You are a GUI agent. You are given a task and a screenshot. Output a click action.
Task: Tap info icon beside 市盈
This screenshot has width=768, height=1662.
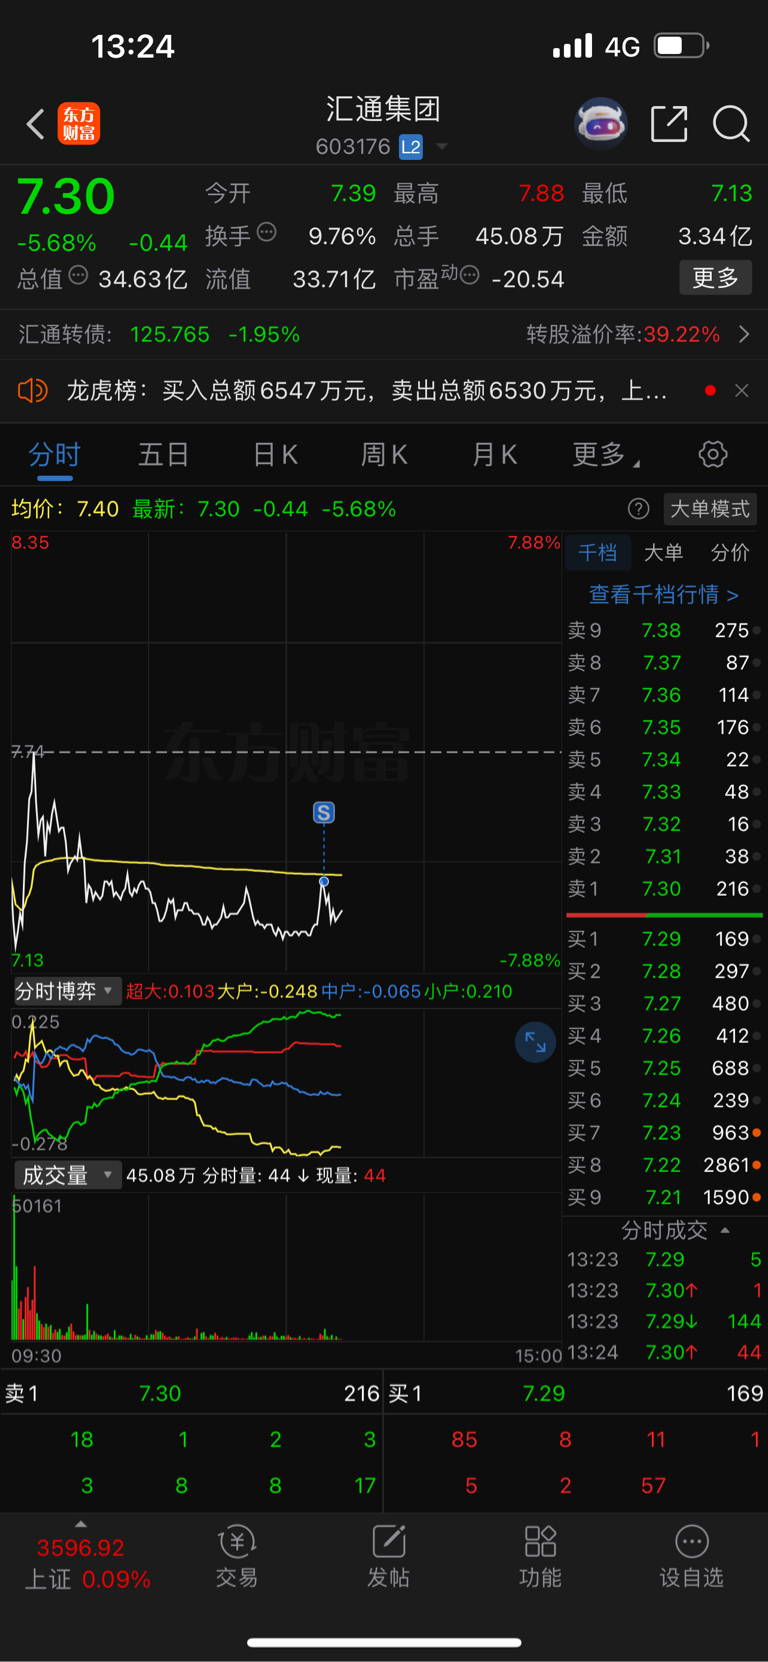coord(469,275)
